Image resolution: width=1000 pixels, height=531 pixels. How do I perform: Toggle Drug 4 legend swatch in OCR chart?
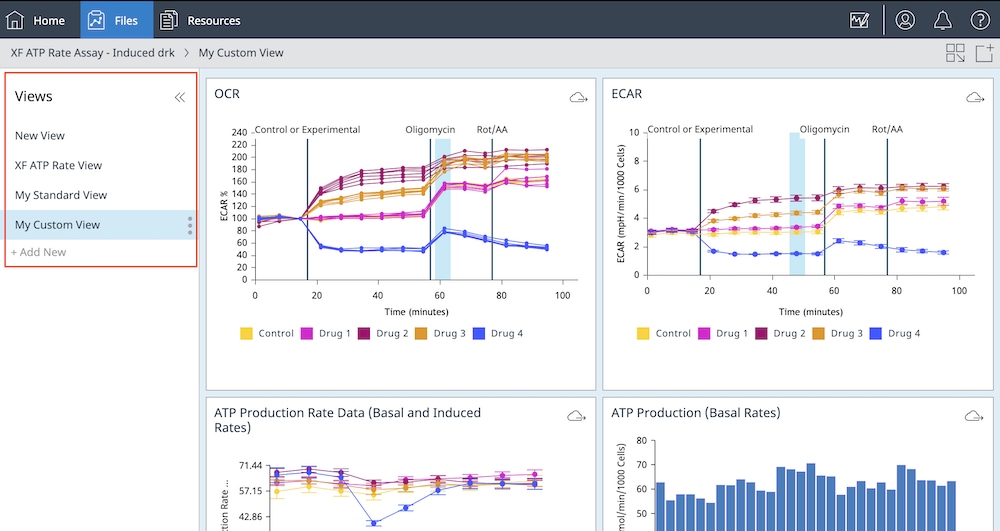pos(481,333)
